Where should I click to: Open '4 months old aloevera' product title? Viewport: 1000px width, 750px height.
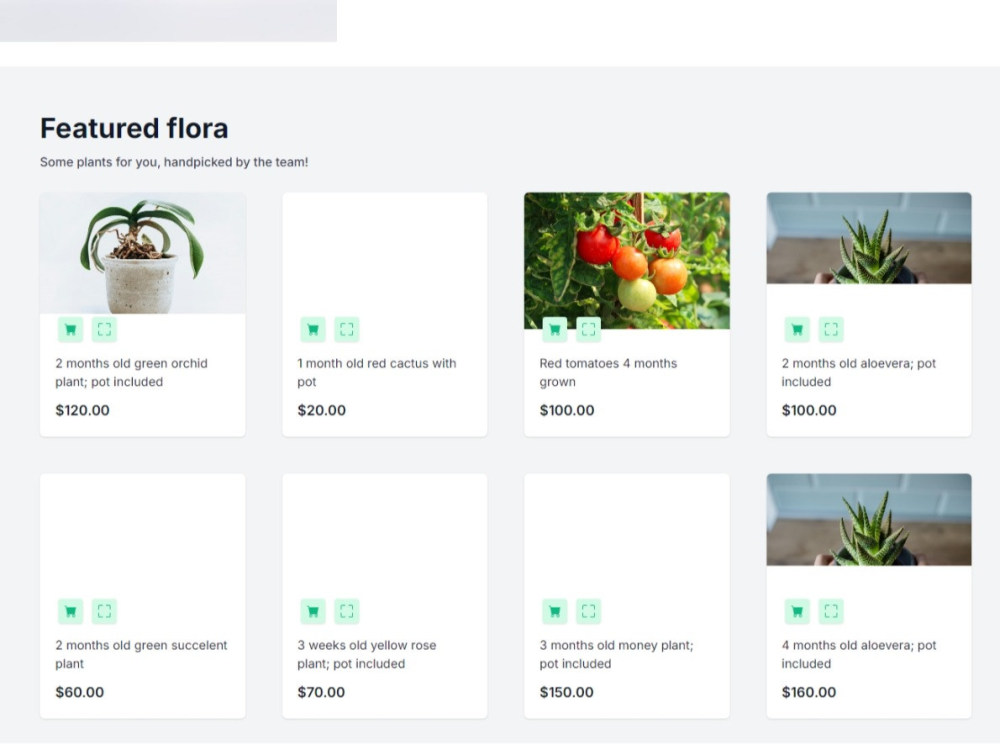[859, 654]
